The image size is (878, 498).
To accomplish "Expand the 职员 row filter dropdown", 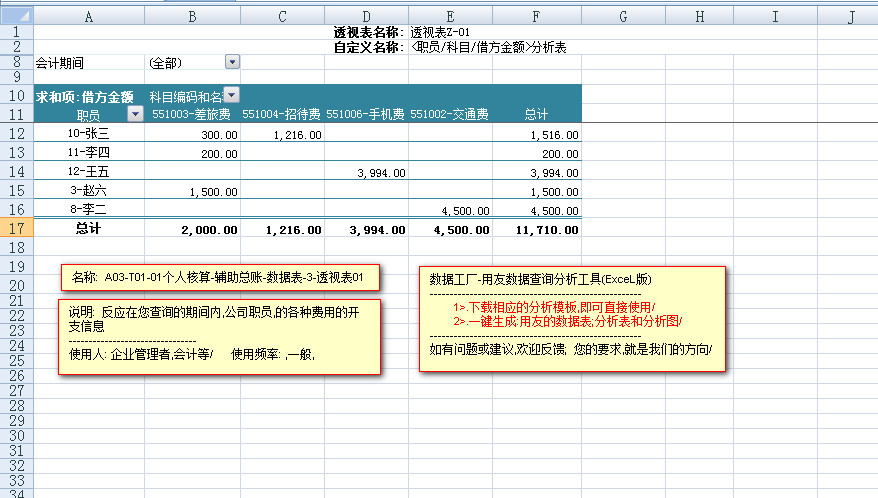I will tap(136, 114).
